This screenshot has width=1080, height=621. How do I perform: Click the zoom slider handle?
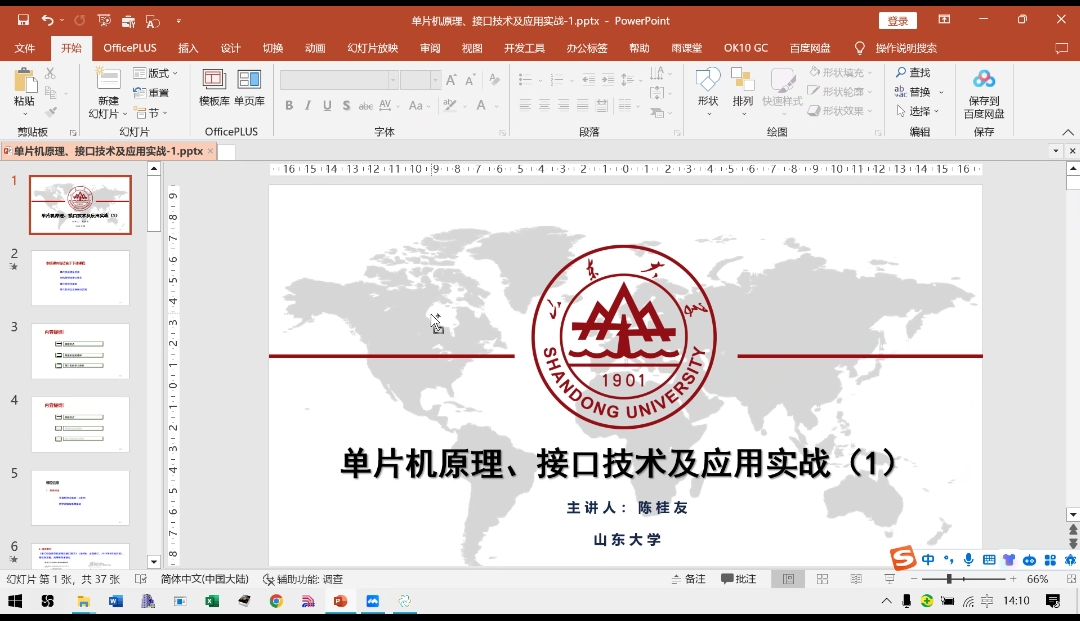click(x=949, y=579)
